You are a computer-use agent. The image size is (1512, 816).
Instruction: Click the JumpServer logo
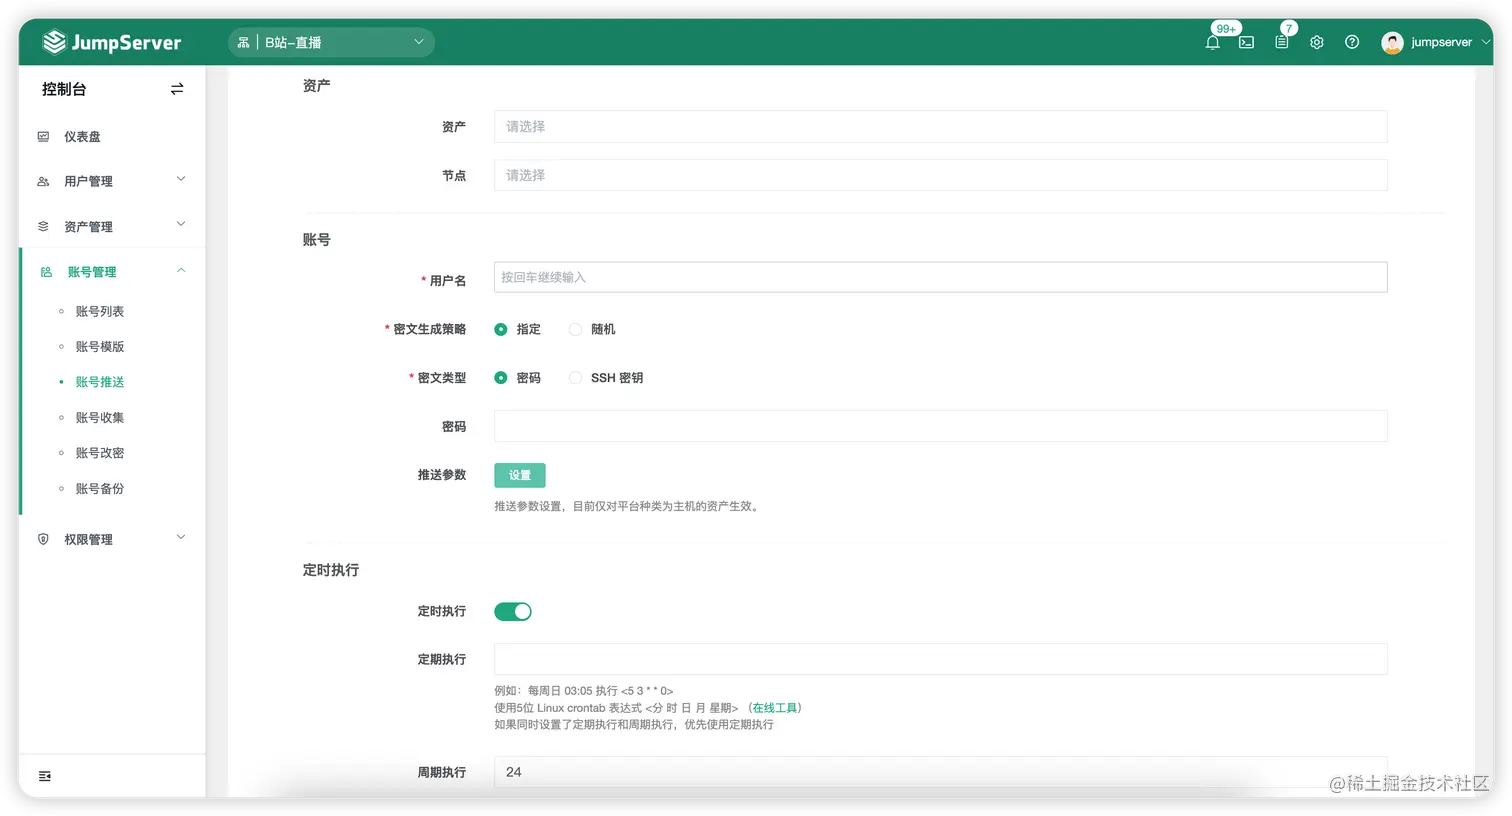[110, 41]
